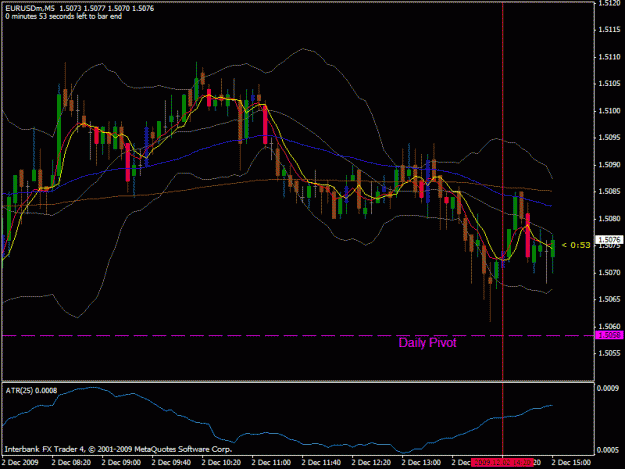Click the '2 Dec 11:40' time axis label

point(321,463)
